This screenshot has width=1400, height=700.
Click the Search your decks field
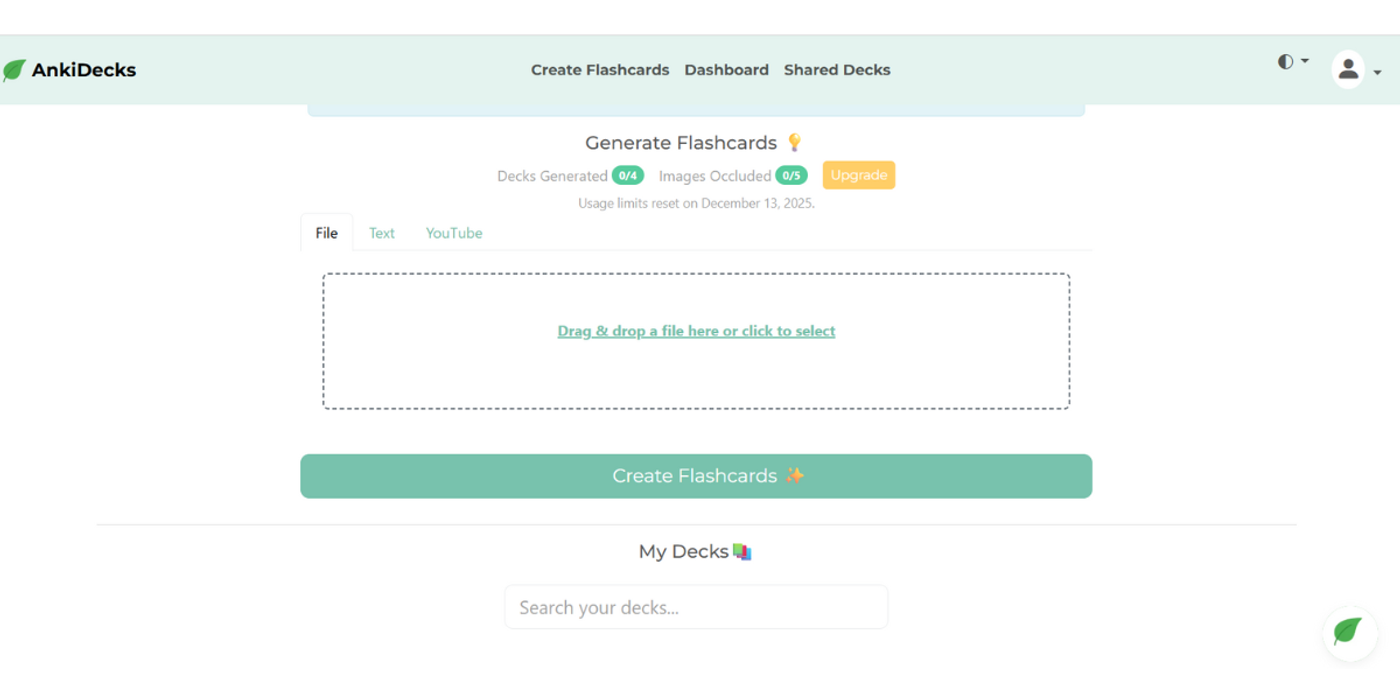click(696, 606)
